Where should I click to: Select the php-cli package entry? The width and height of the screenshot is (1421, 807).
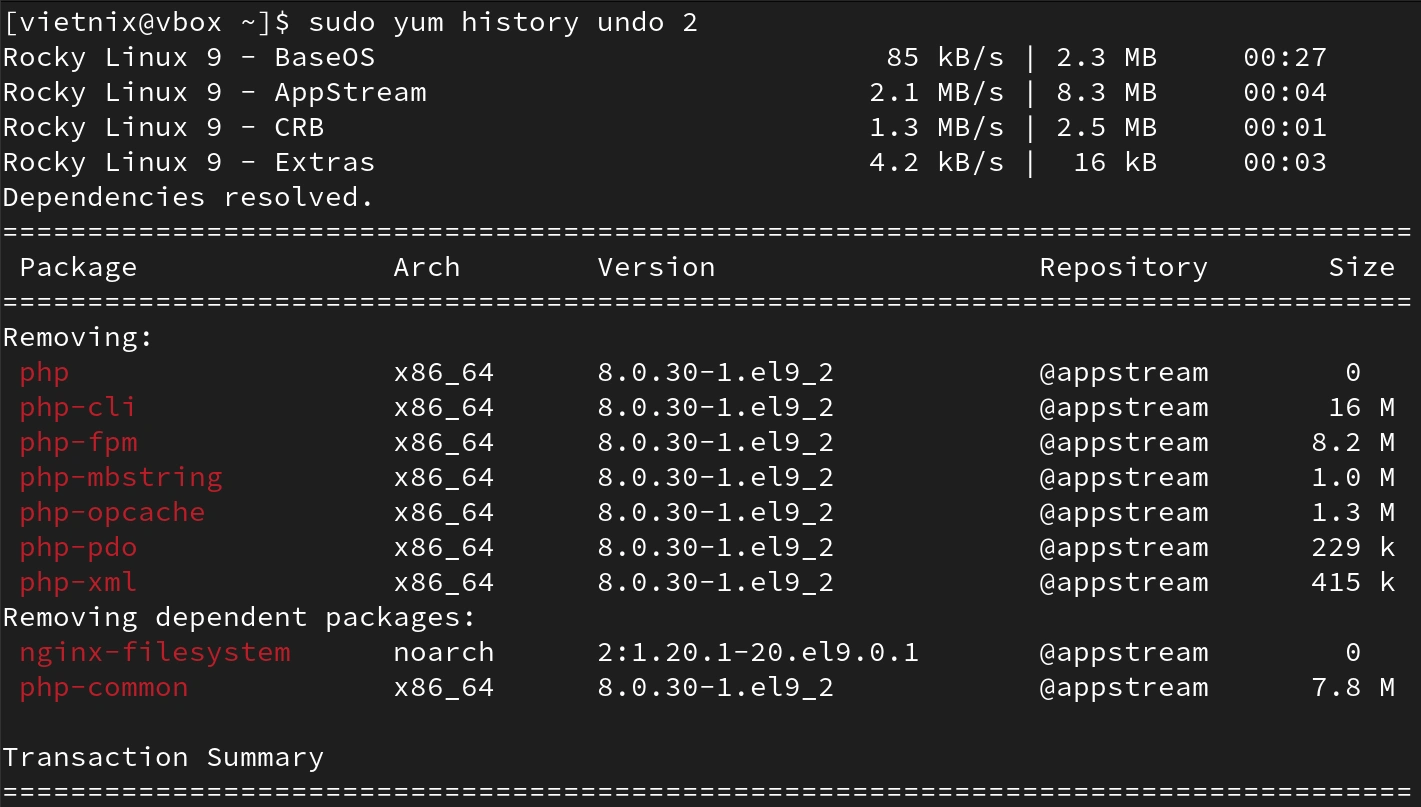click(78, 408)
